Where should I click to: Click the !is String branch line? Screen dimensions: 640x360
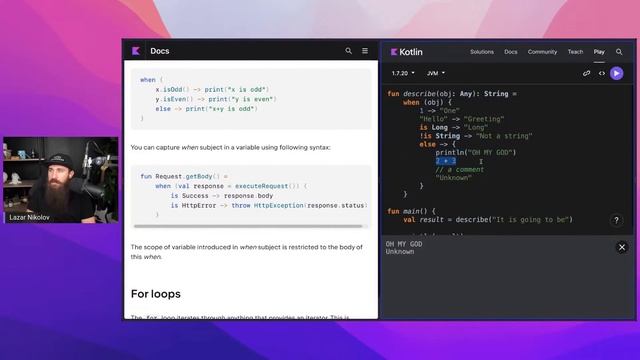[476, 136]
